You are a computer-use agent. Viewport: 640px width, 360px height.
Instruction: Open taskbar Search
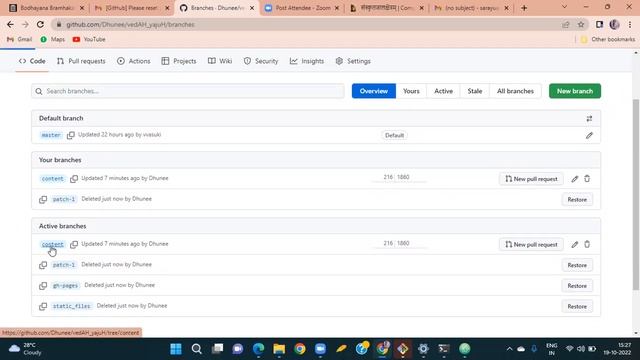click(x=197, y=349)
